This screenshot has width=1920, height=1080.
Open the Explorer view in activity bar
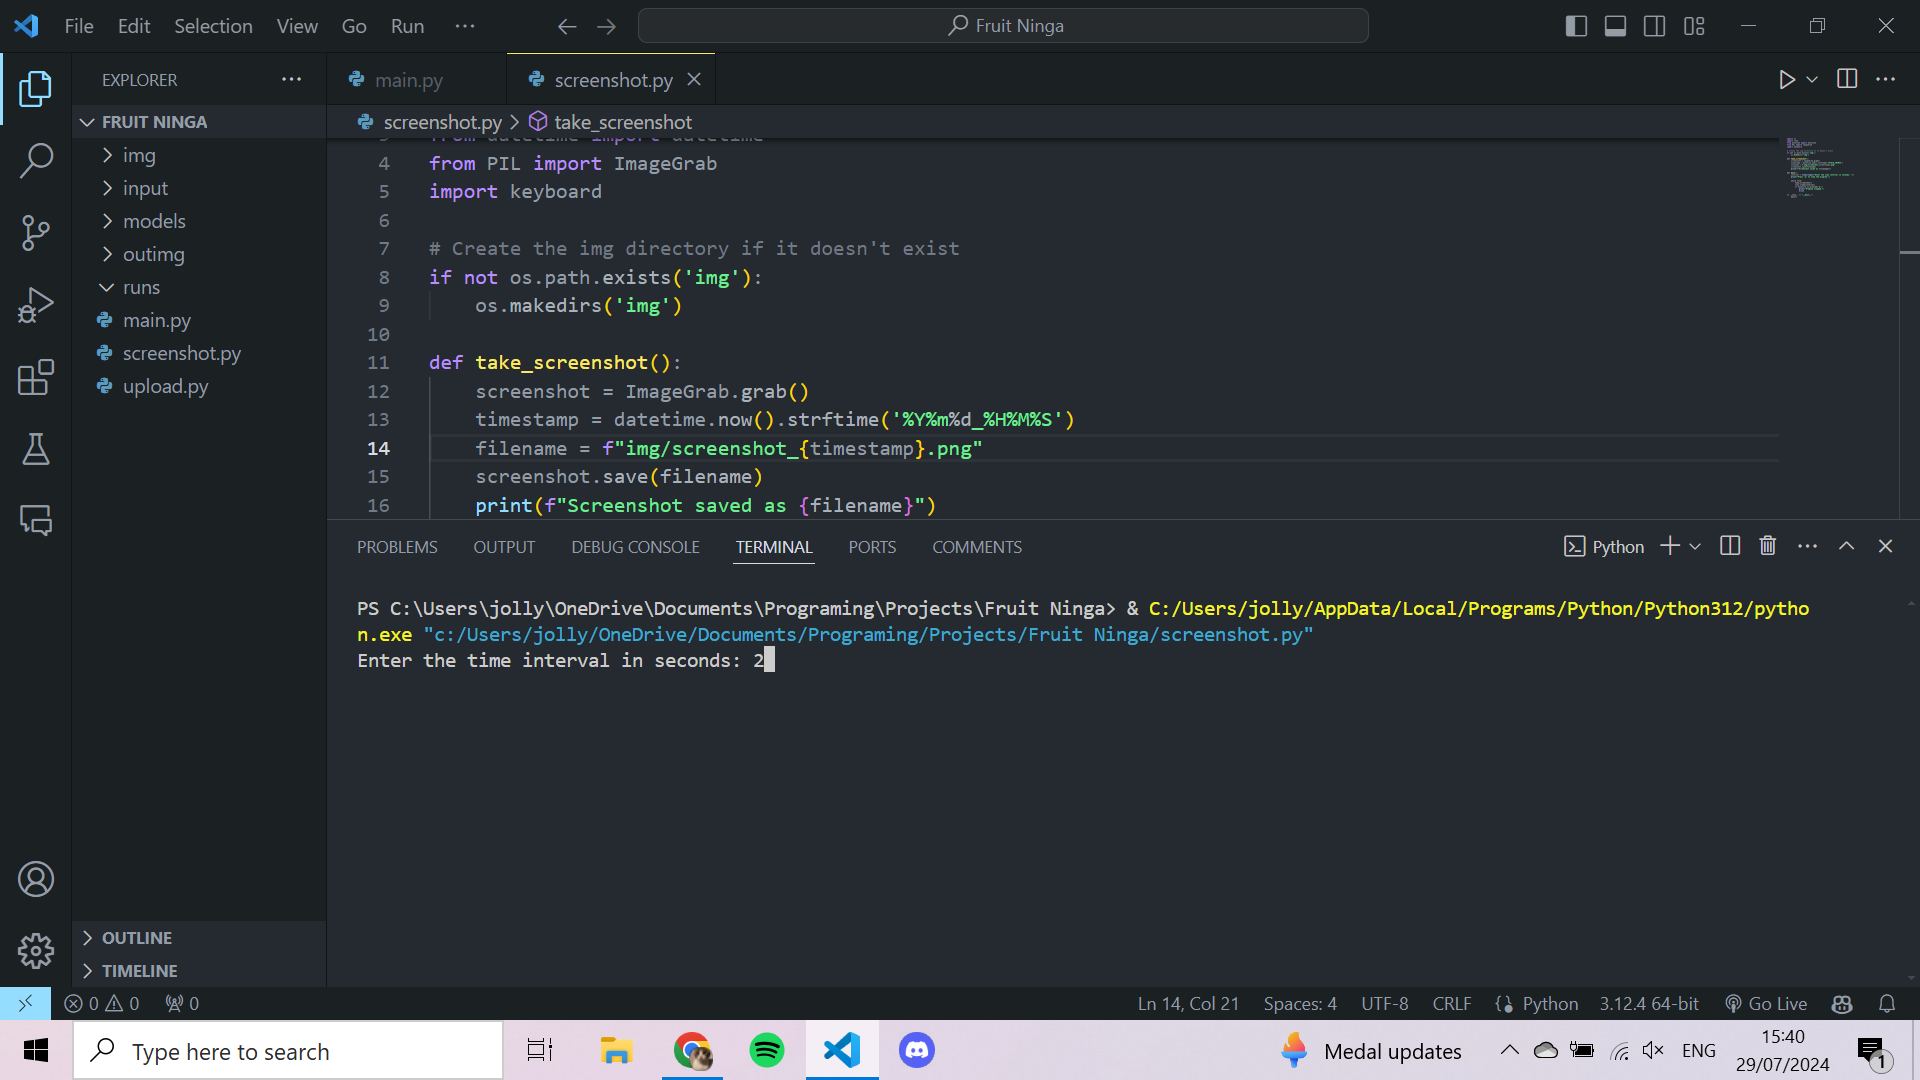point(36,89)
